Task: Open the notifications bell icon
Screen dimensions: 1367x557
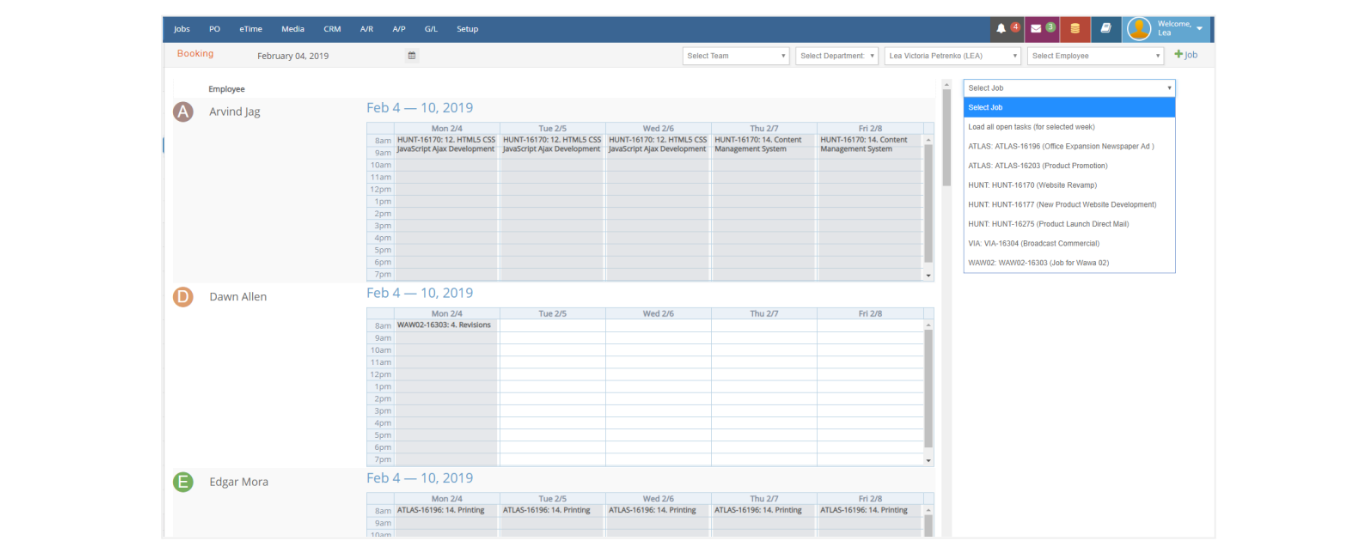Action: pos(1001,29)
